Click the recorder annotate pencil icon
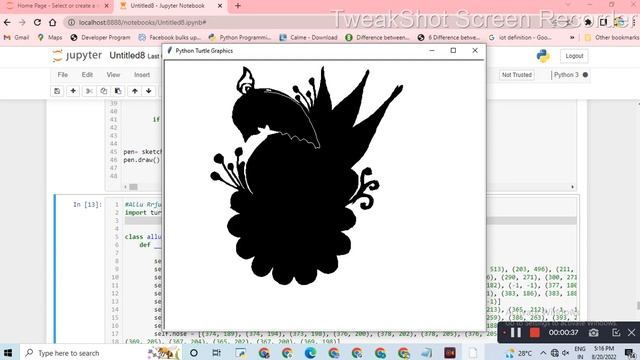The image size is (640, 360). (x=616, y=333)
